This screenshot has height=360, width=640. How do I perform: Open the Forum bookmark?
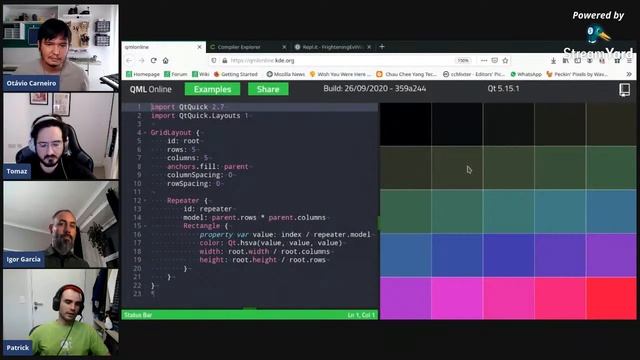point(176,74)
